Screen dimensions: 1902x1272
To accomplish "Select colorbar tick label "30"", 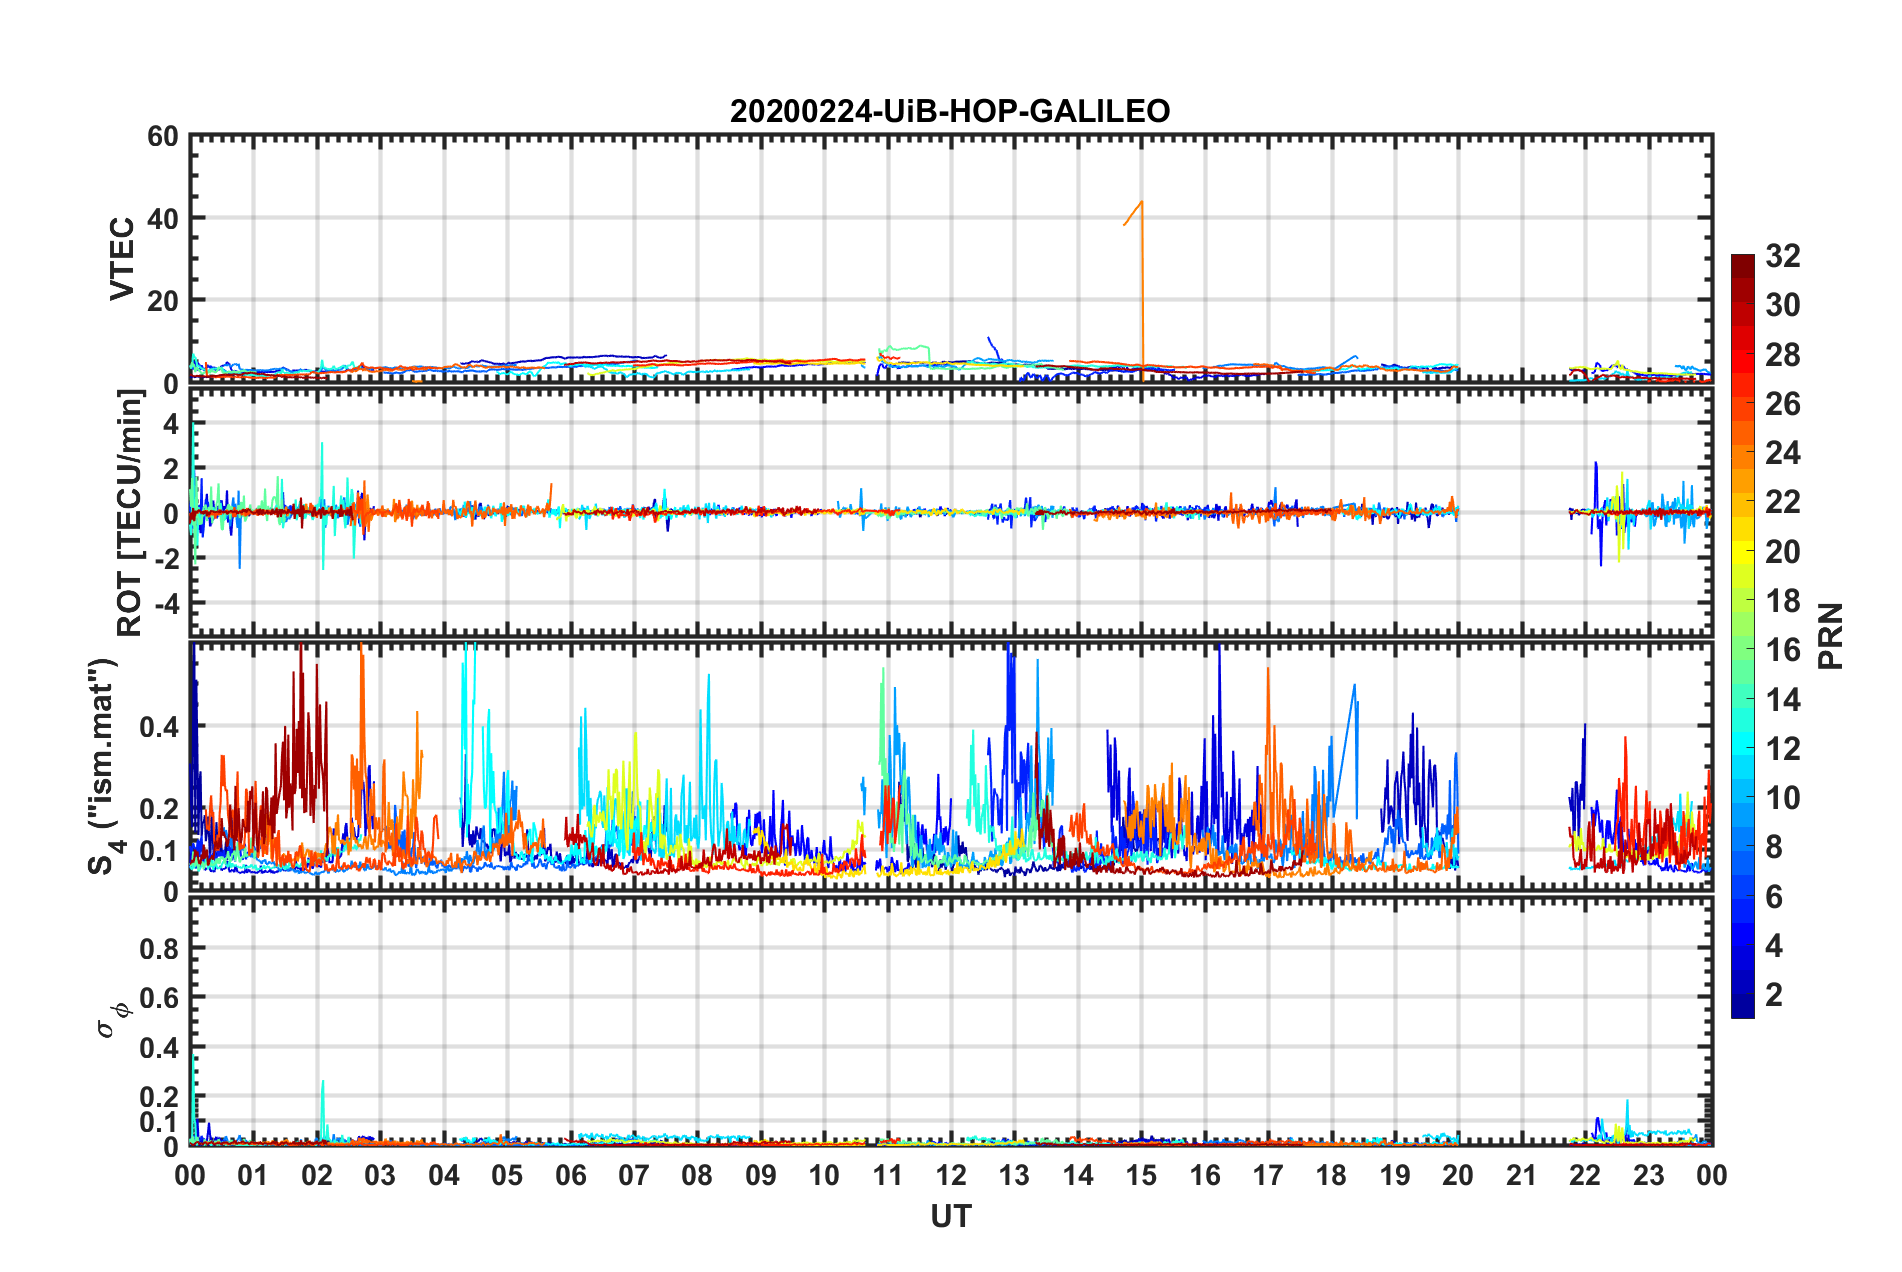I will pyautogui.click(x=1783, y=305).
